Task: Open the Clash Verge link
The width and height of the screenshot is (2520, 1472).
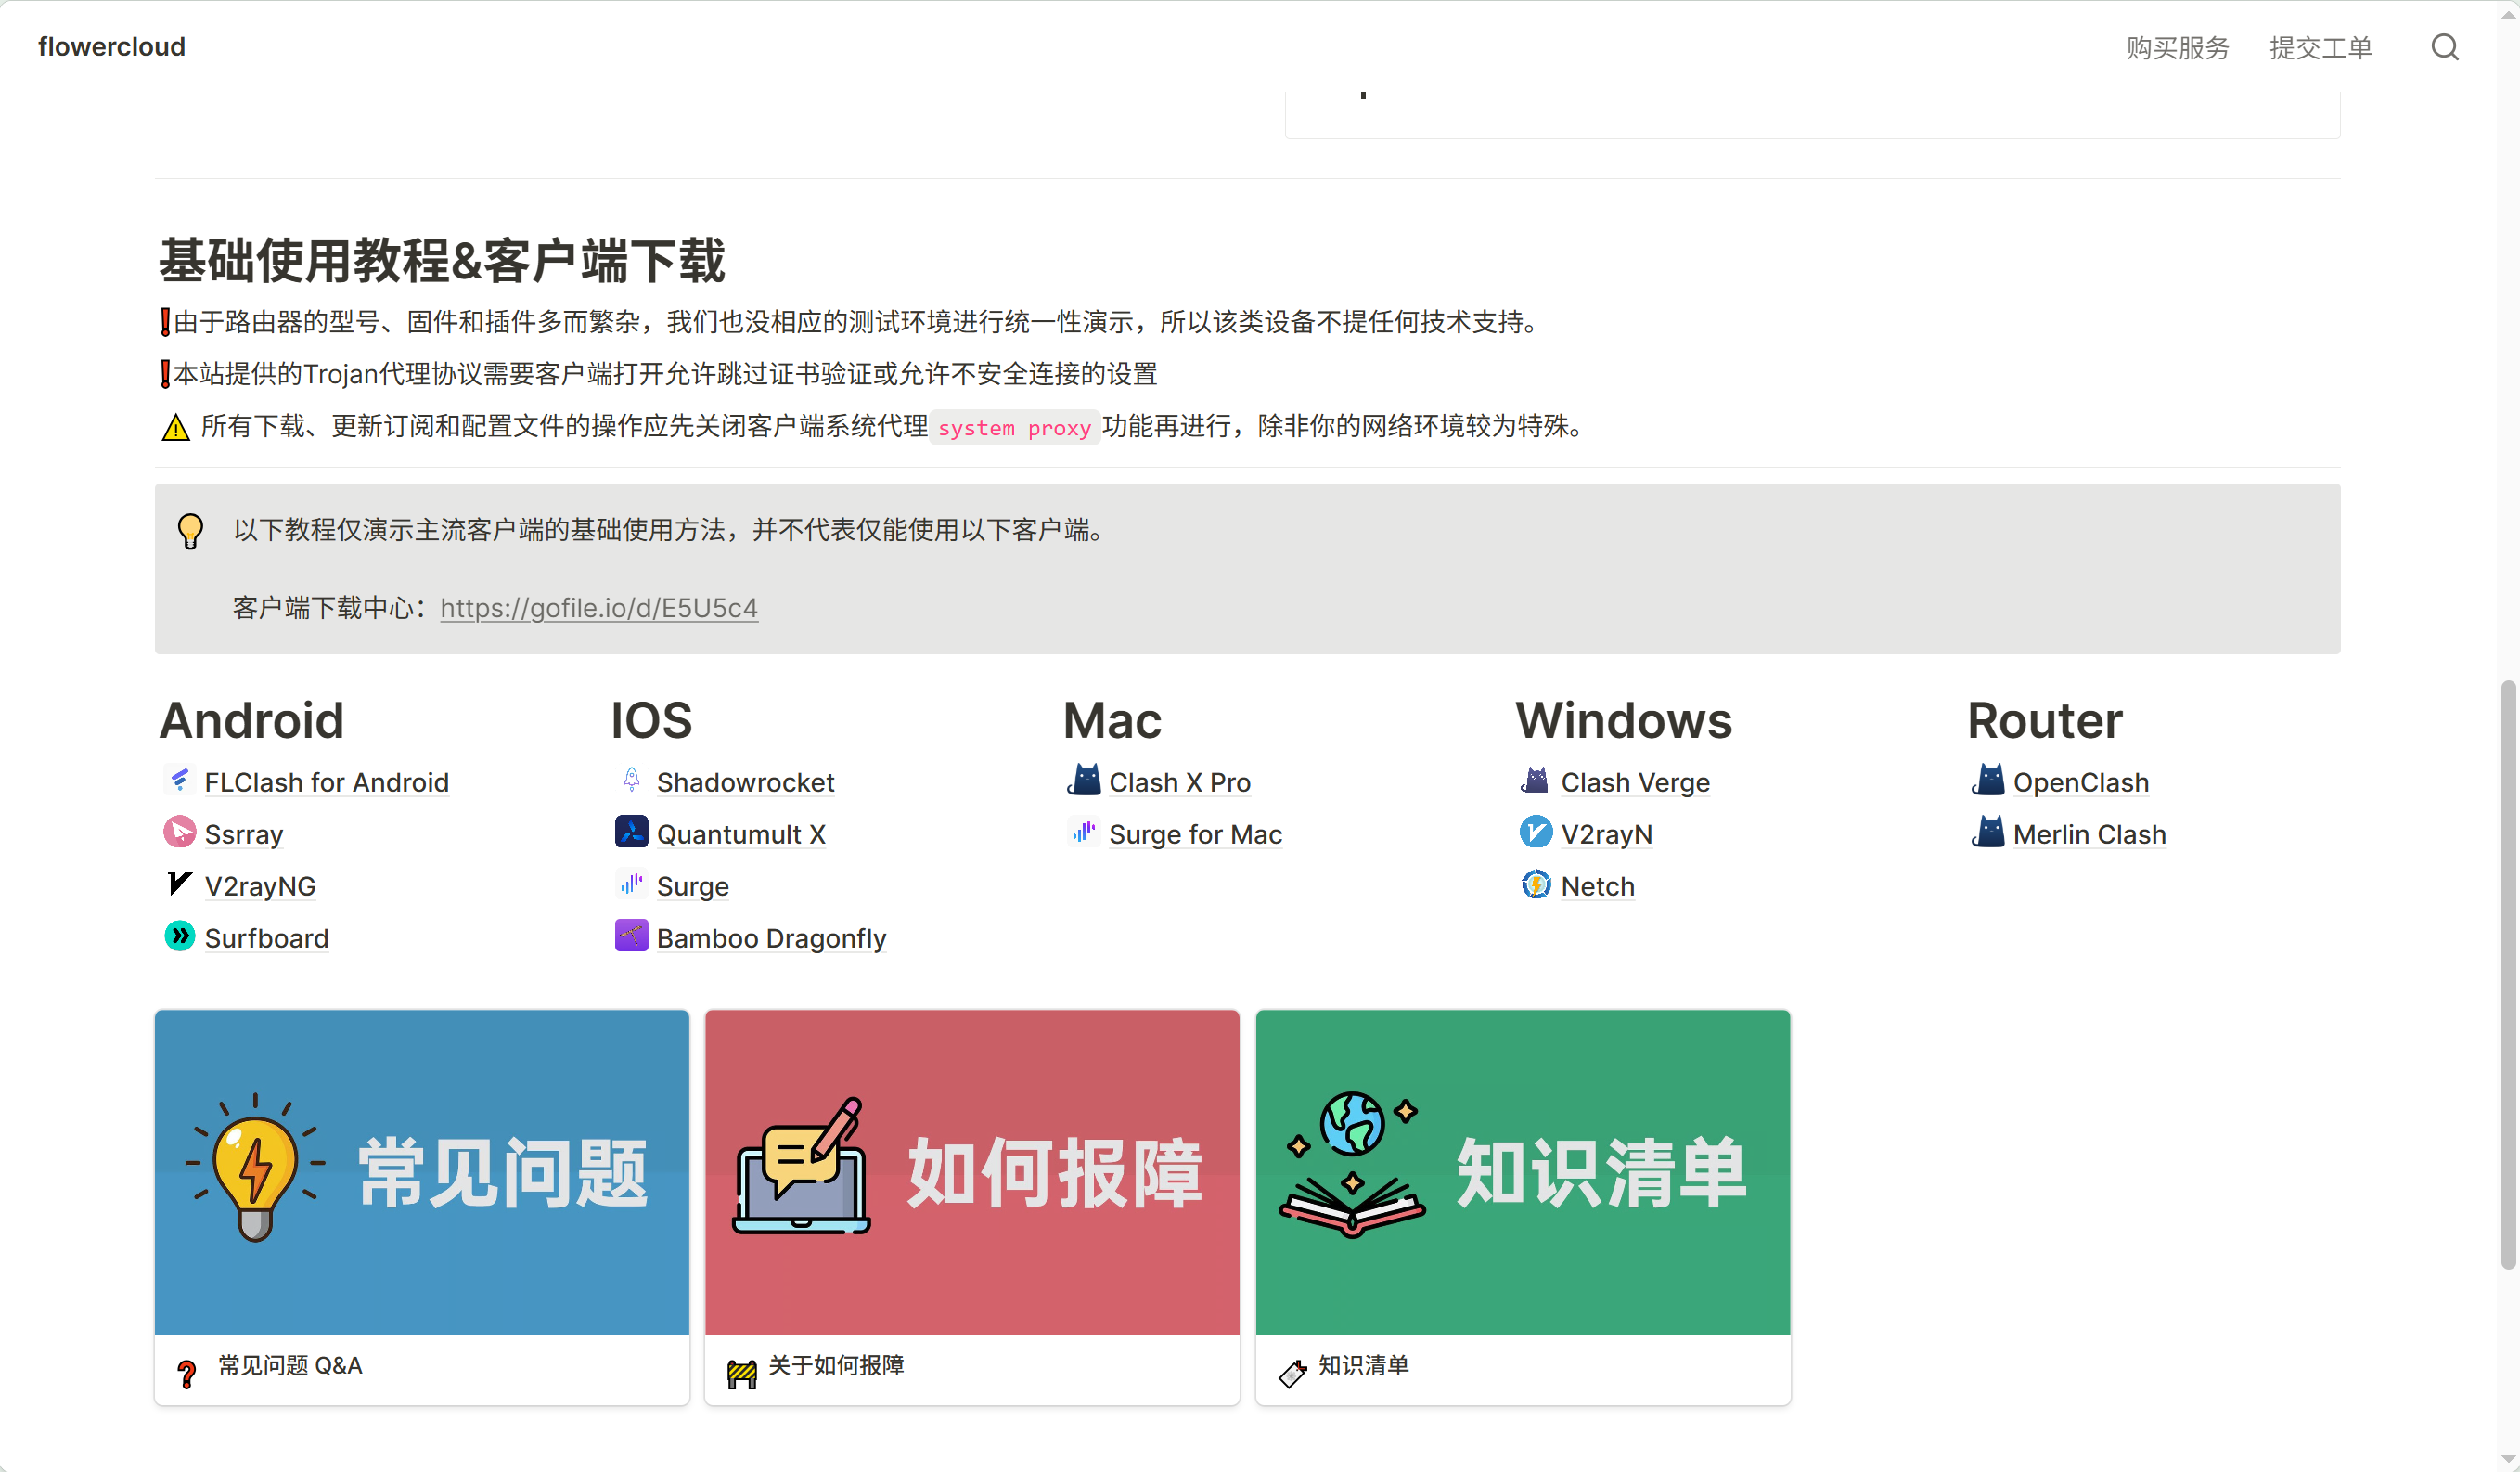Action: click(1634, 782)
